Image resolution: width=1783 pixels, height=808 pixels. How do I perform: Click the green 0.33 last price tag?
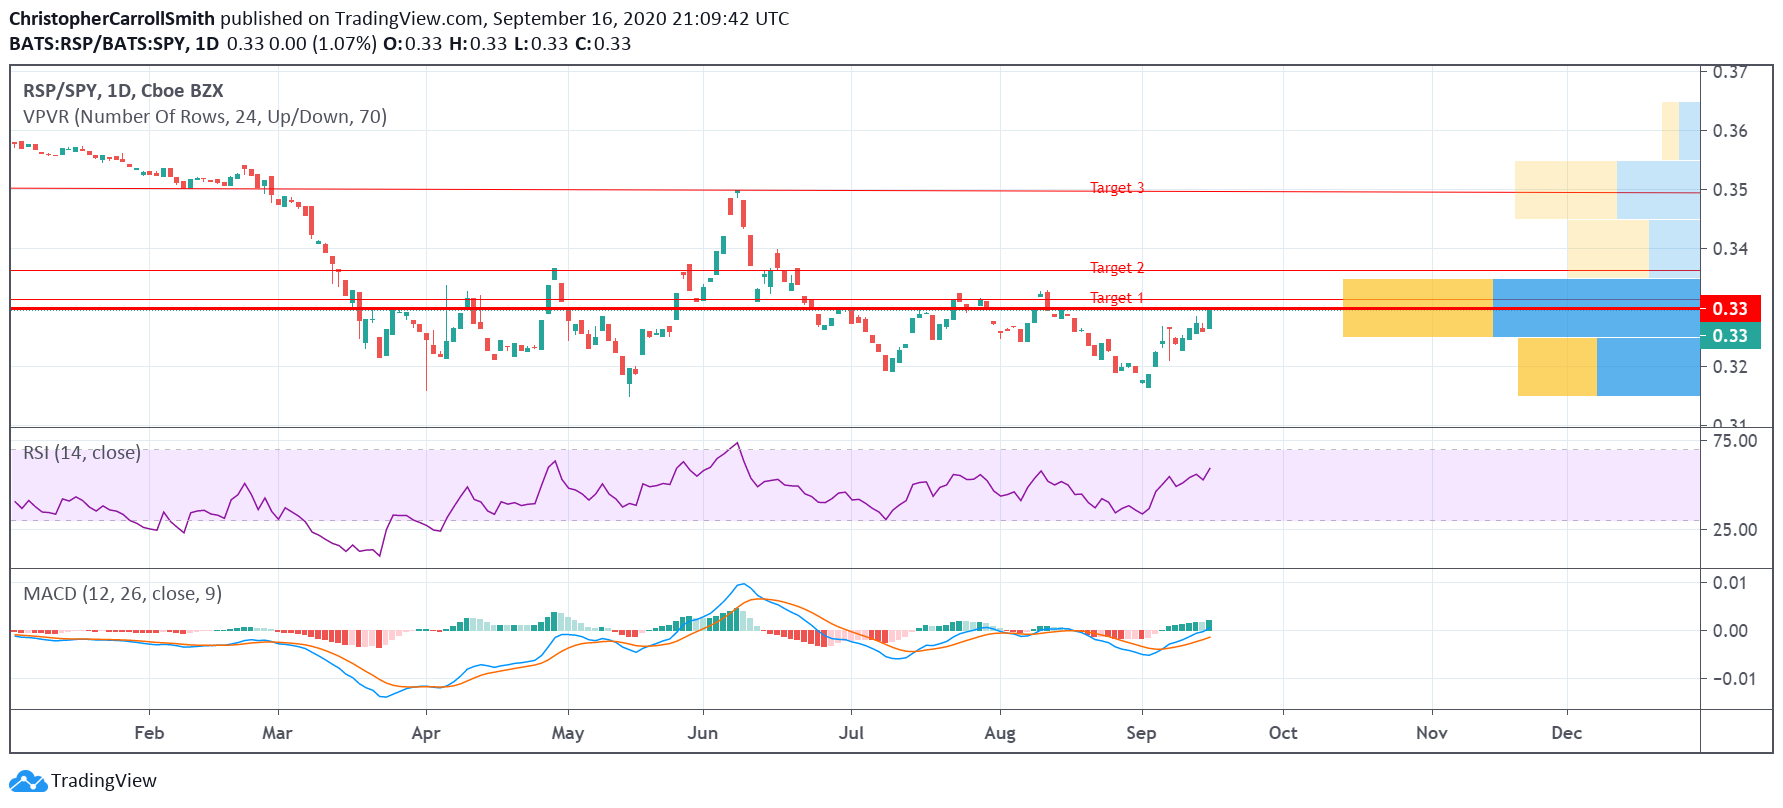click(x=1730, y=336)
